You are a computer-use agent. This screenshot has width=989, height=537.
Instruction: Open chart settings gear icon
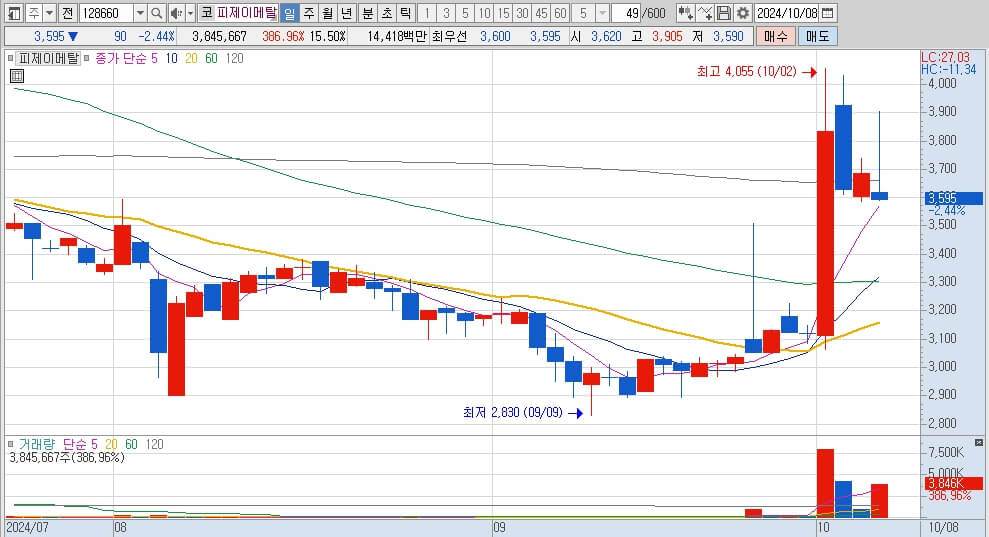743,13
